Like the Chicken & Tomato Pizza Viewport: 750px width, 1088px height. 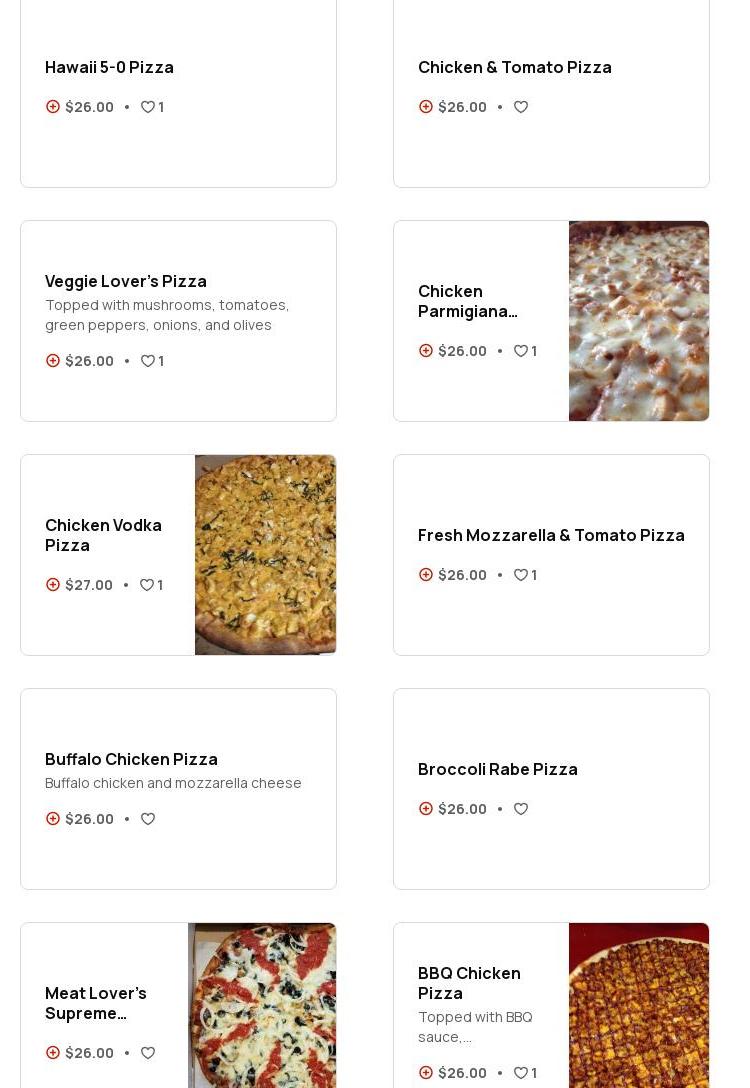pos(521,107)
